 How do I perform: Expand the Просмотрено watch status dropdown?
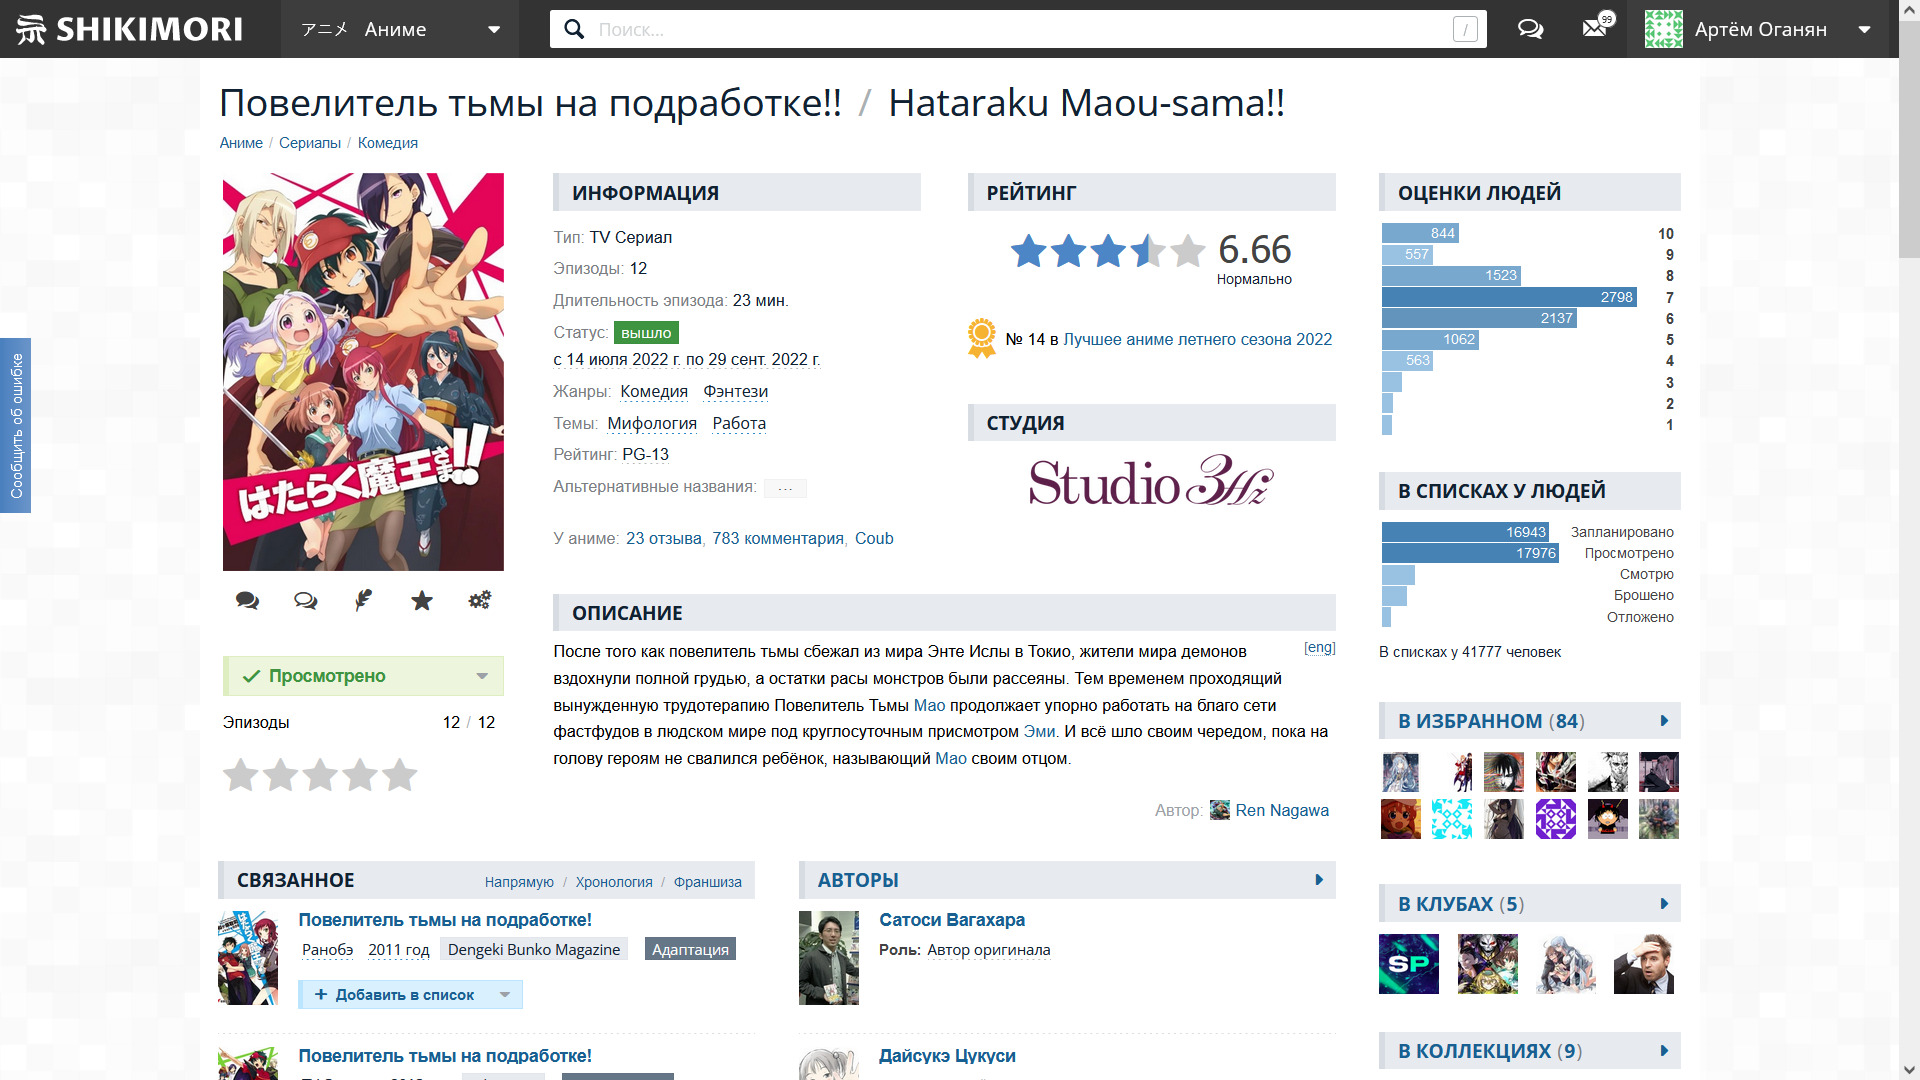482,676
